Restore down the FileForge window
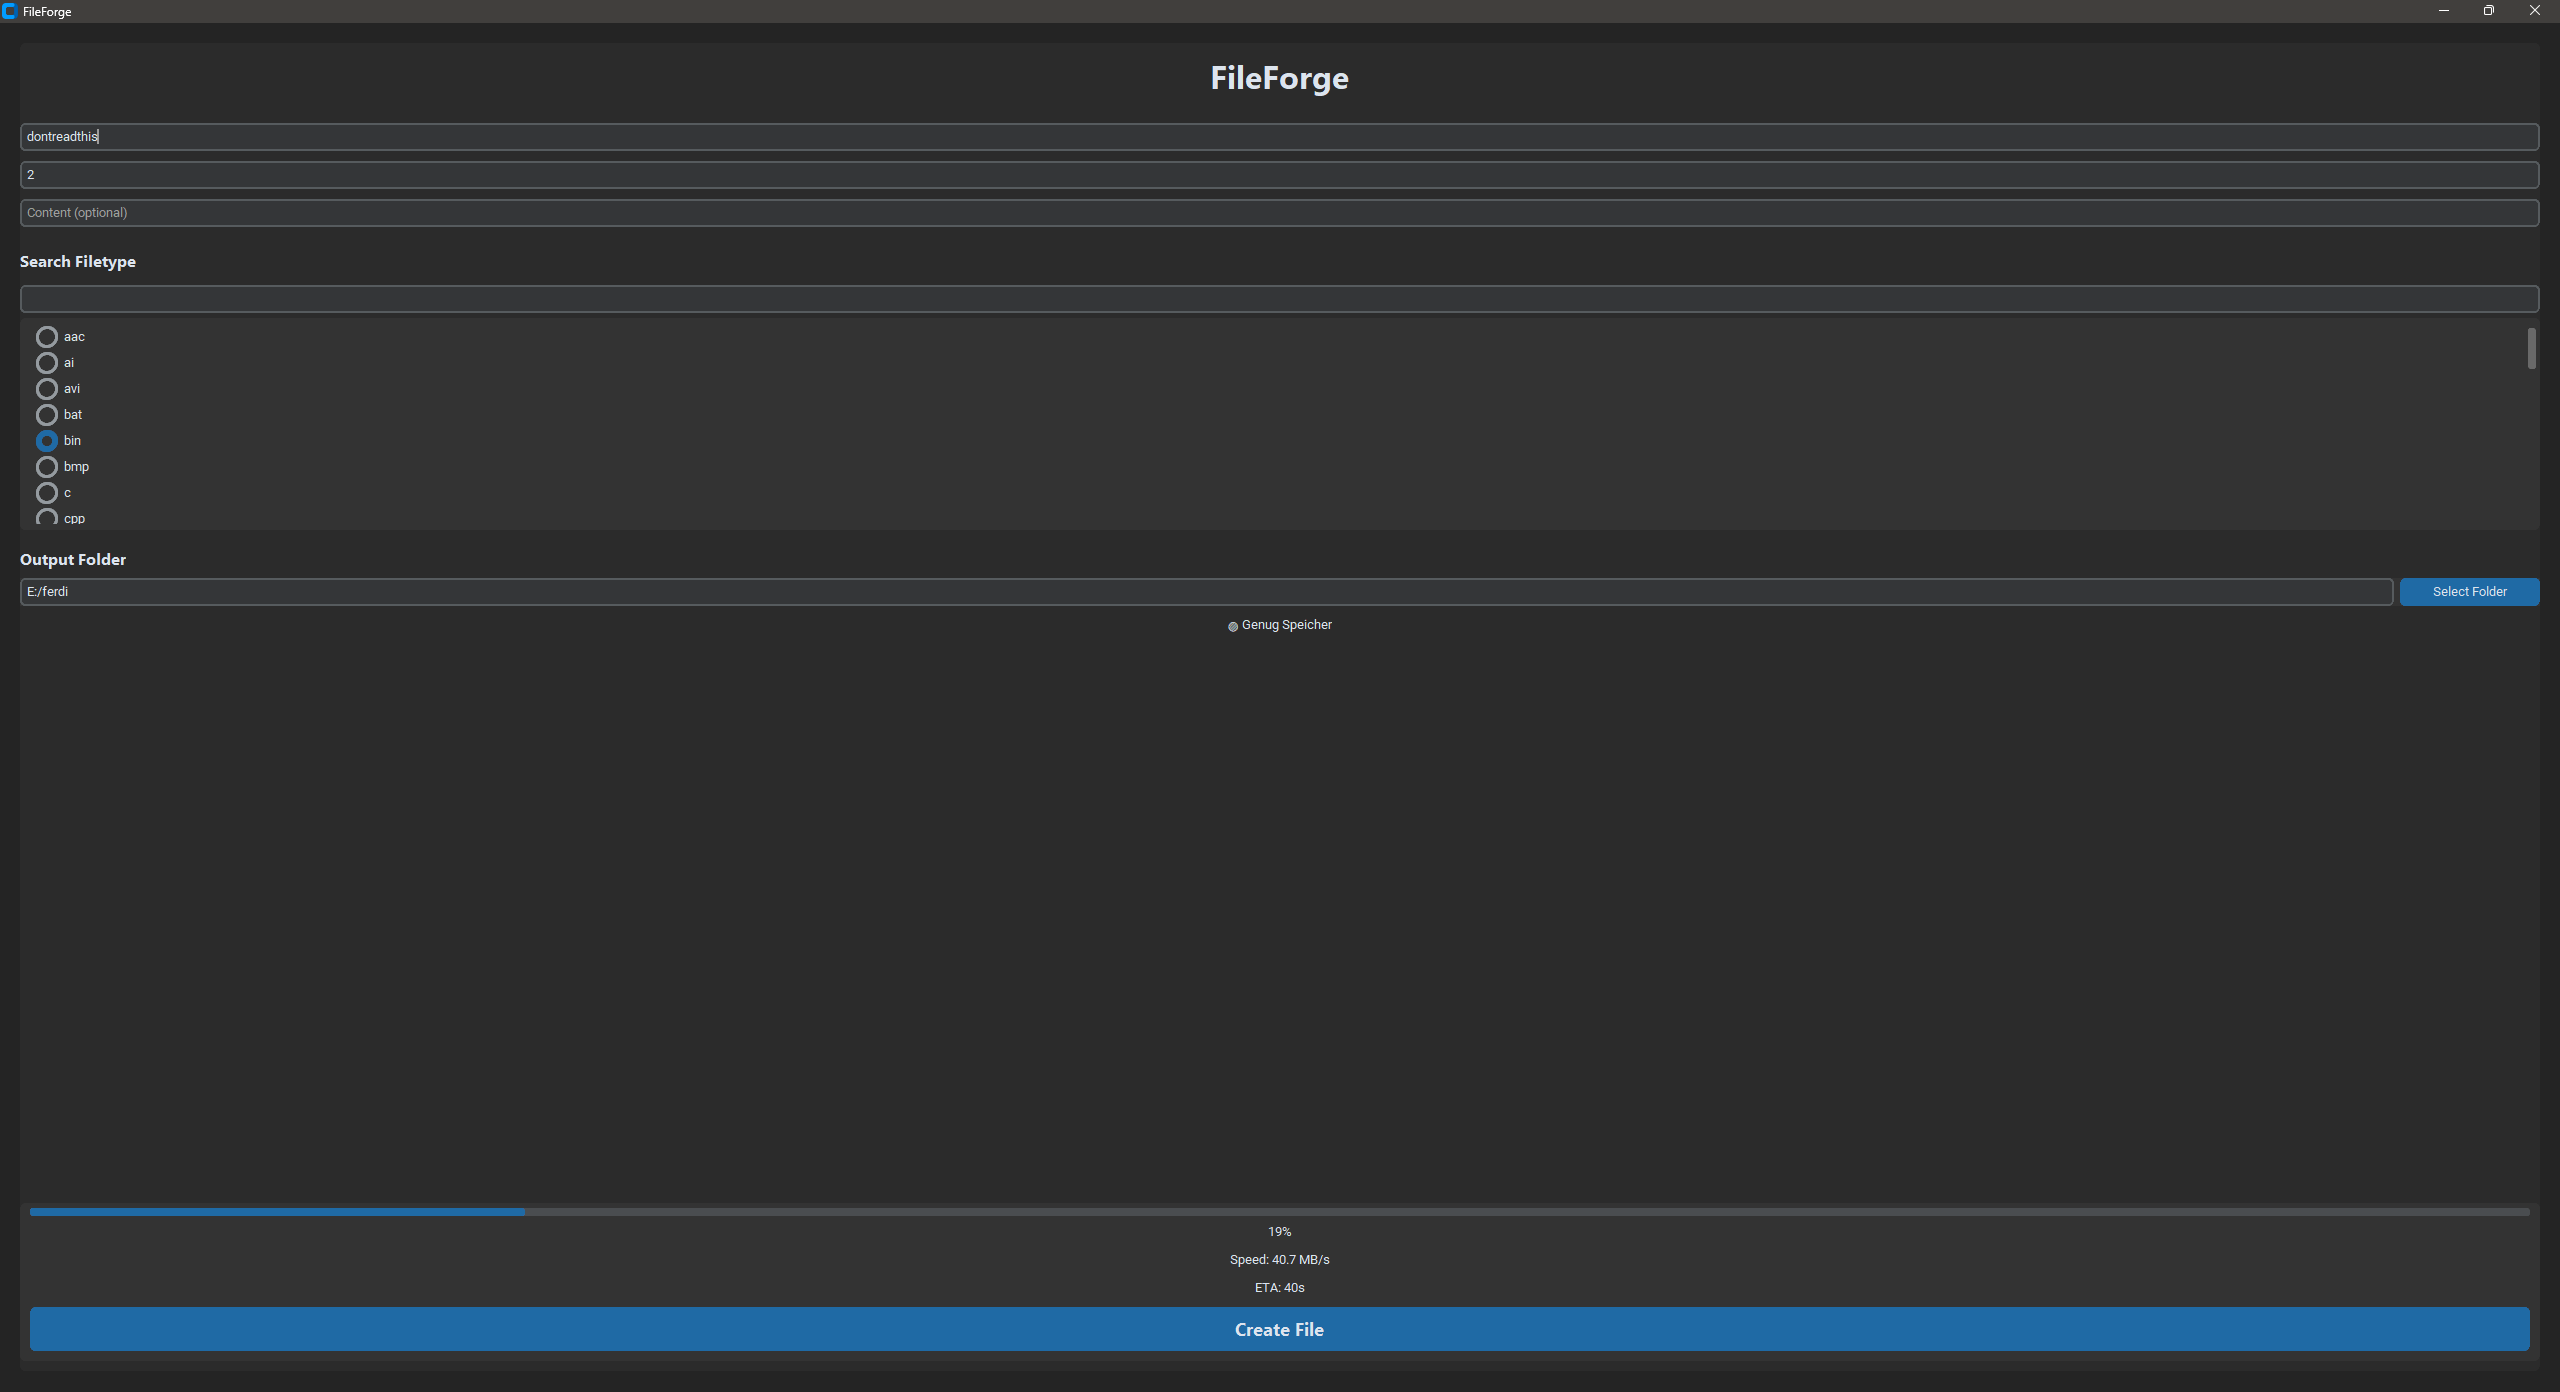 point(2488,11)
